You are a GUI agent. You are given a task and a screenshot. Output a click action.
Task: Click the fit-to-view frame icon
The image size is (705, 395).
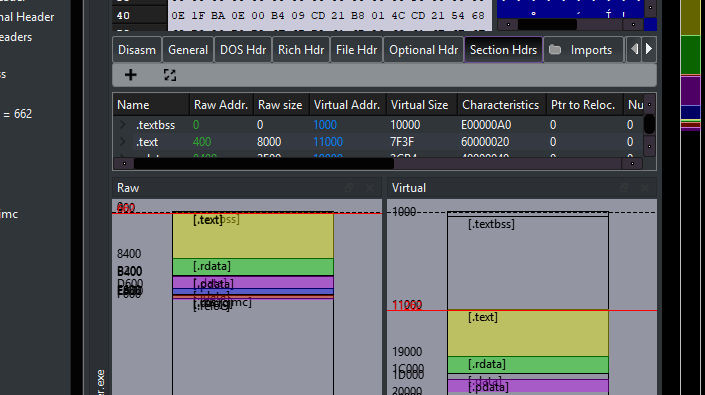pyautogui.click(x=170, y=75)
